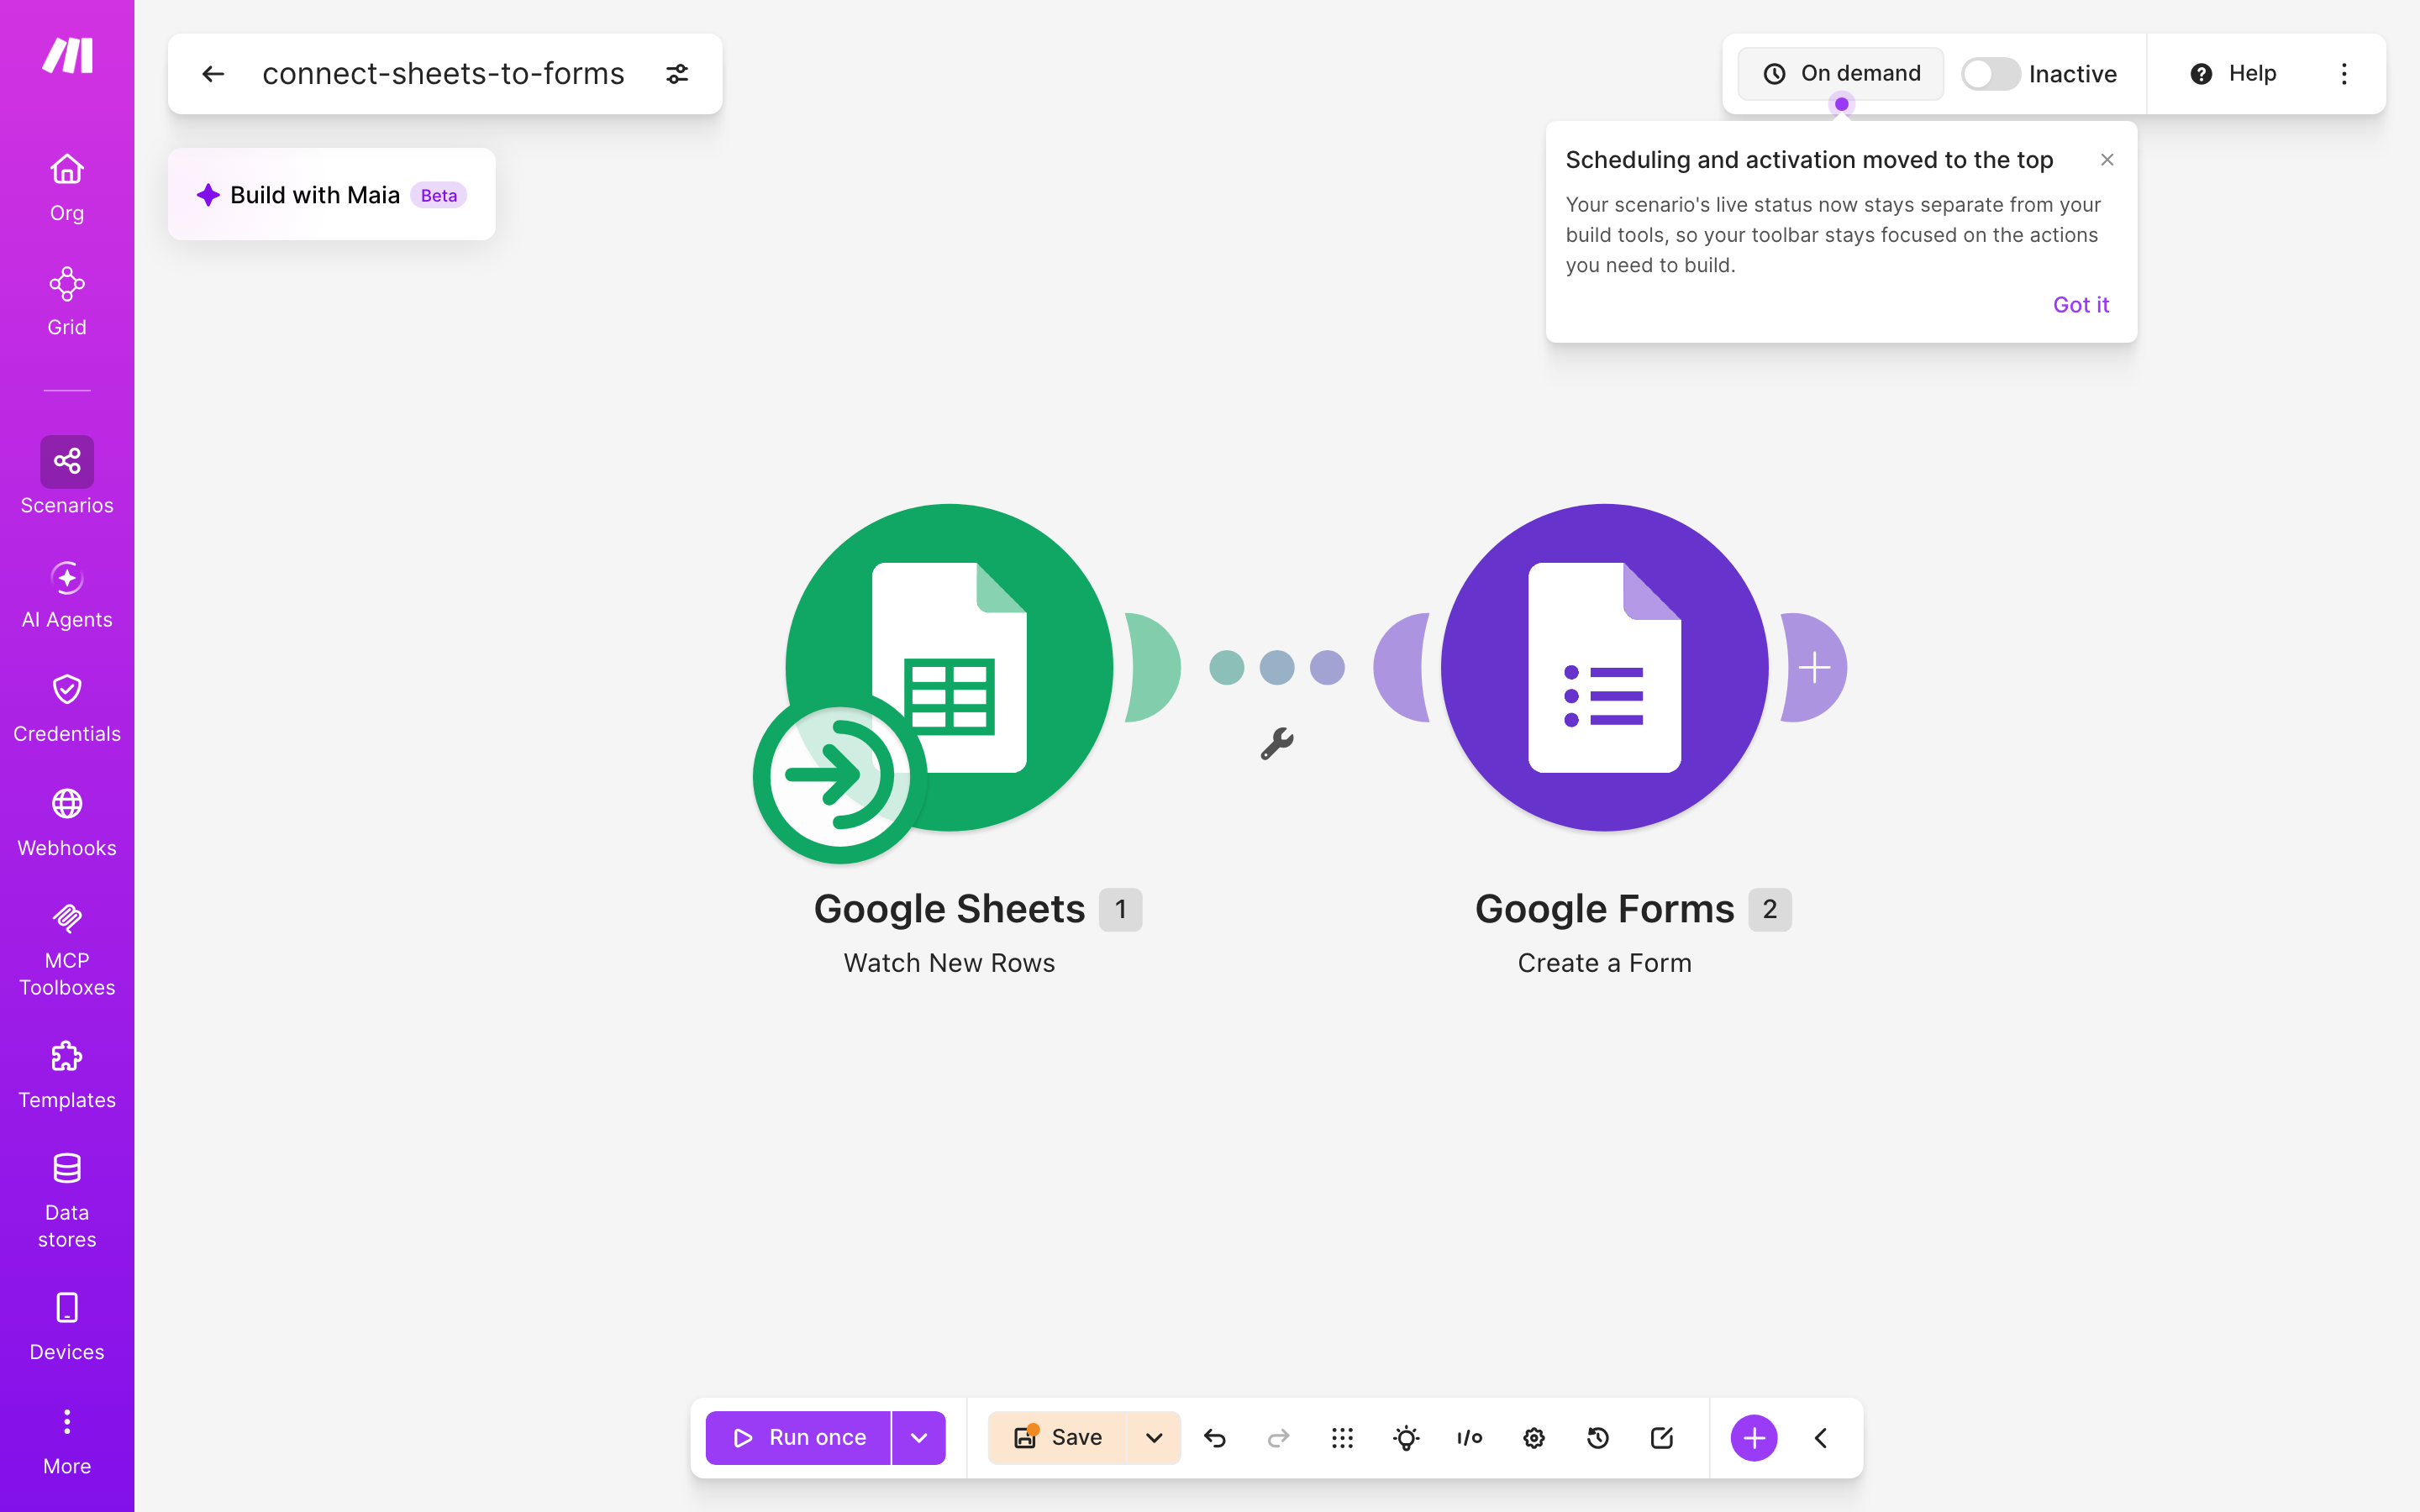2420x1512 pixels.
Task: Go back using the arrow beside the scenario name
Action: (x=213, y=74)
